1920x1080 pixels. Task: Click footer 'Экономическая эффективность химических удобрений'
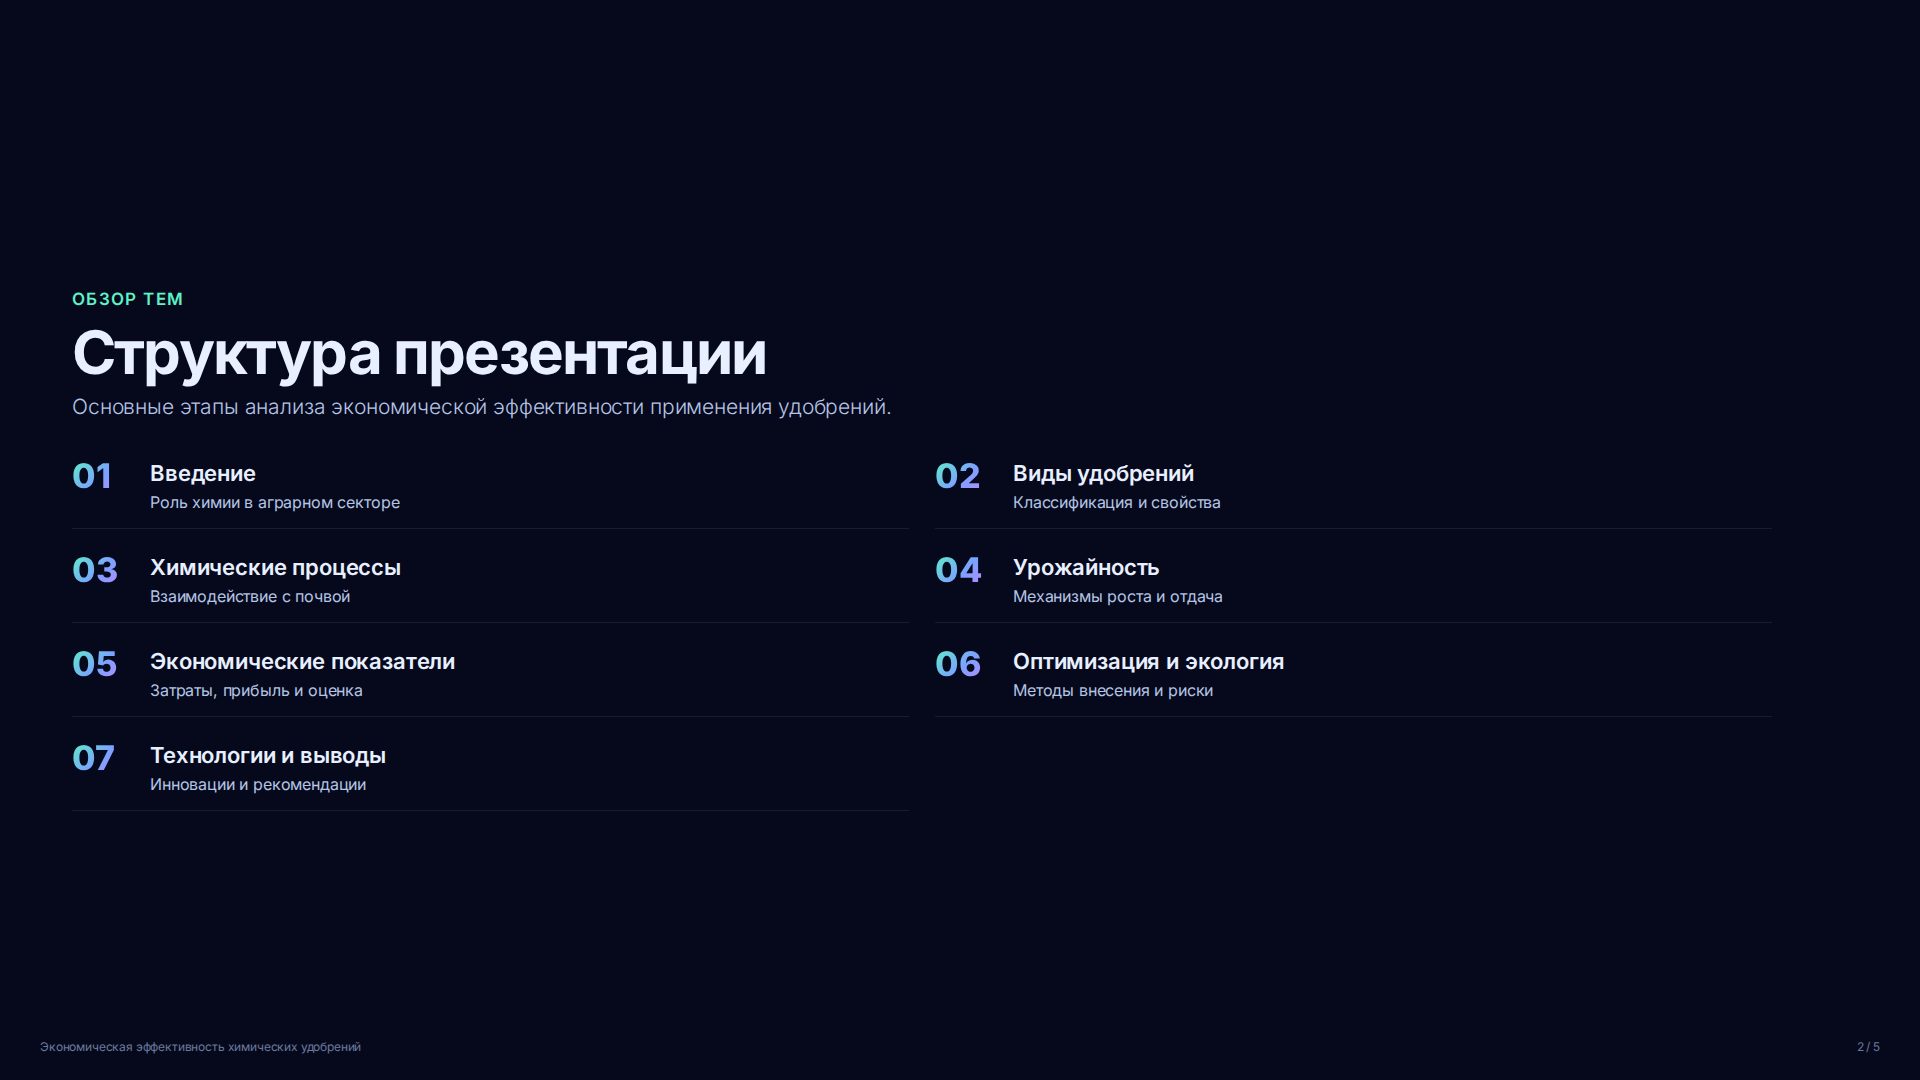coord(200,1047)
